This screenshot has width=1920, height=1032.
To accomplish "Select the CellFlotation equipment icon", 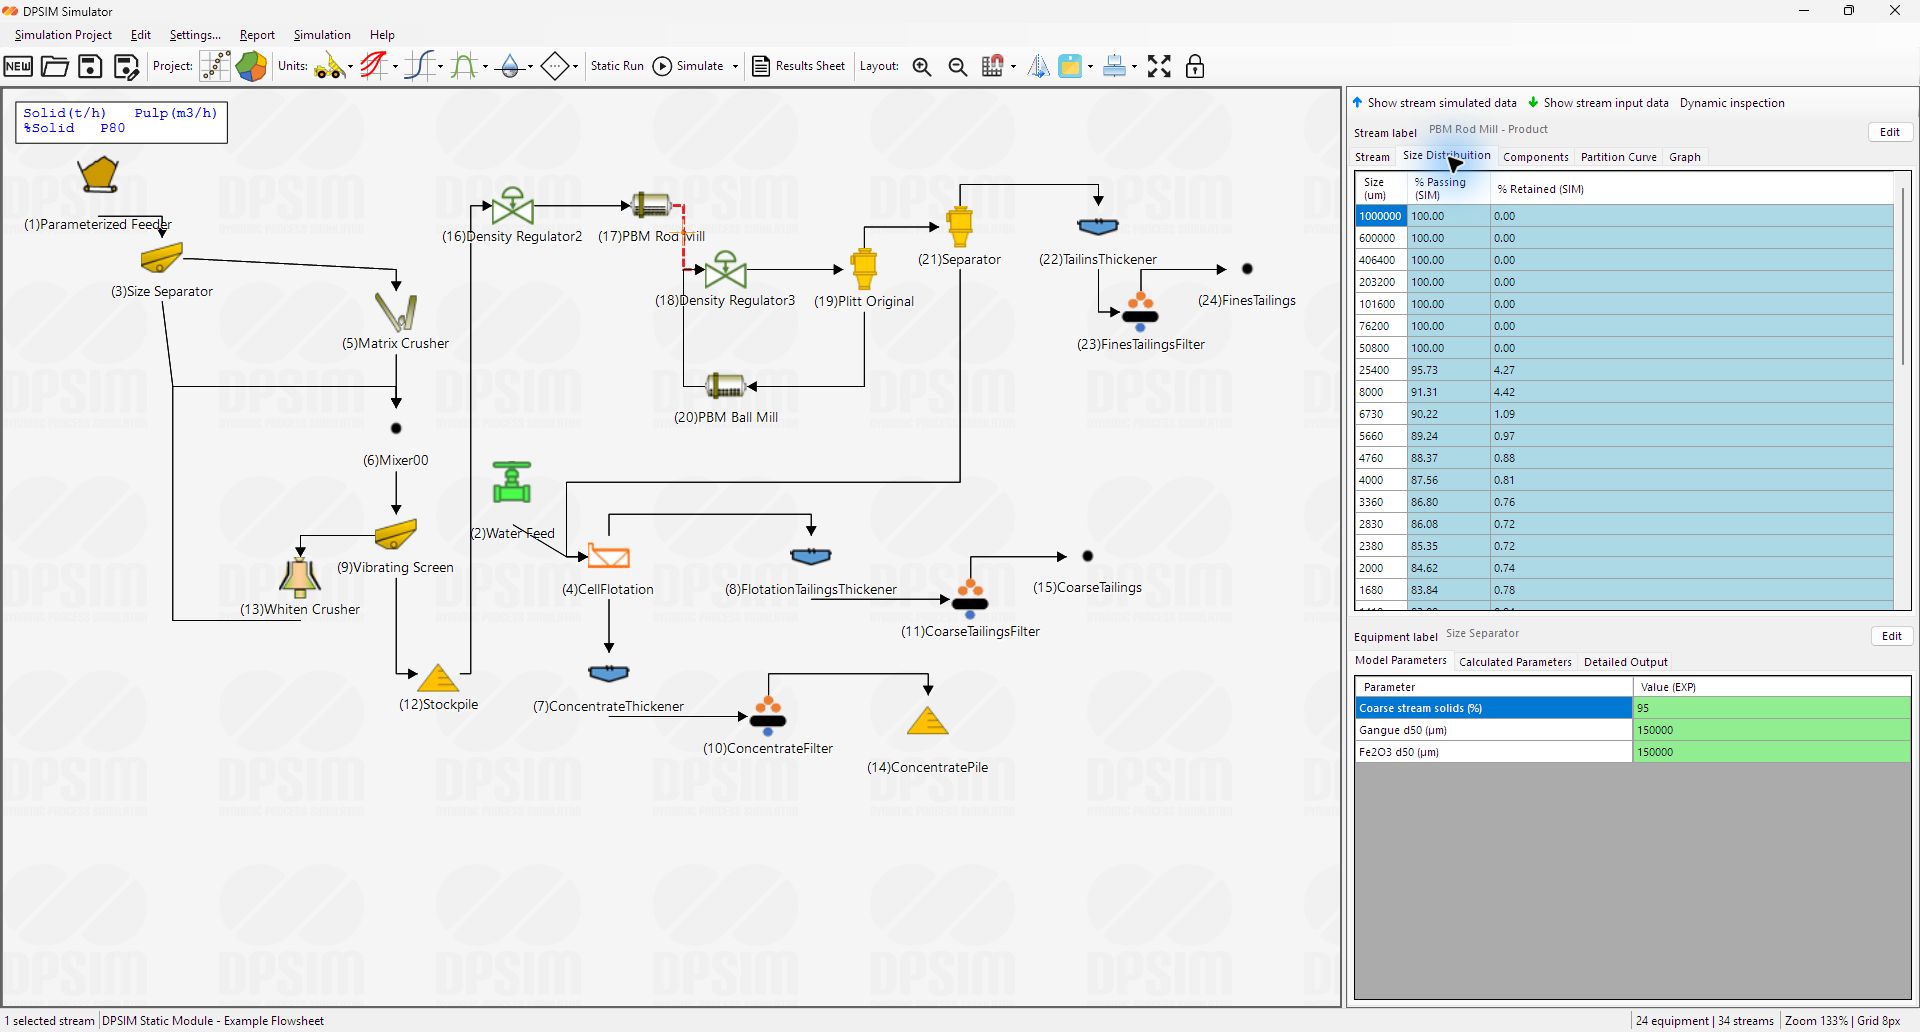I will (608, 556).
